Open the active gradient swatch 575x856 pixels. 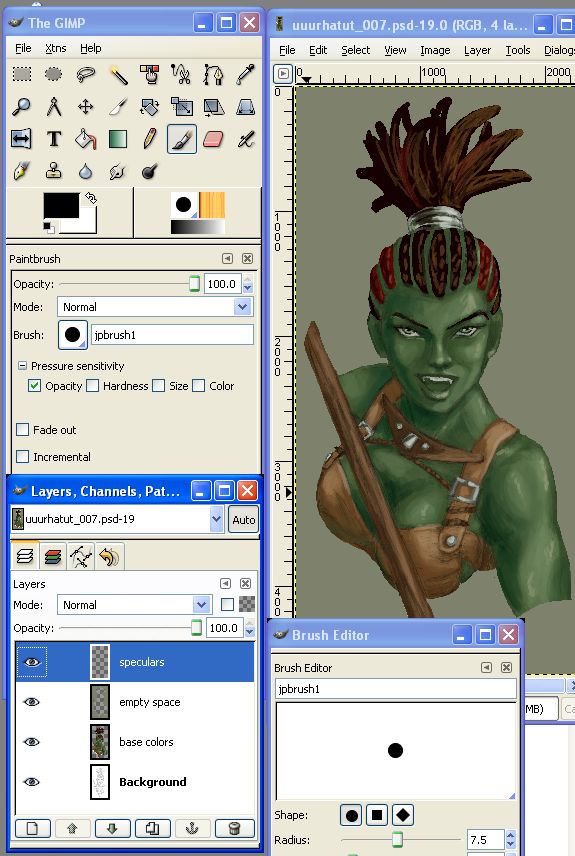(x=198, y=227)
